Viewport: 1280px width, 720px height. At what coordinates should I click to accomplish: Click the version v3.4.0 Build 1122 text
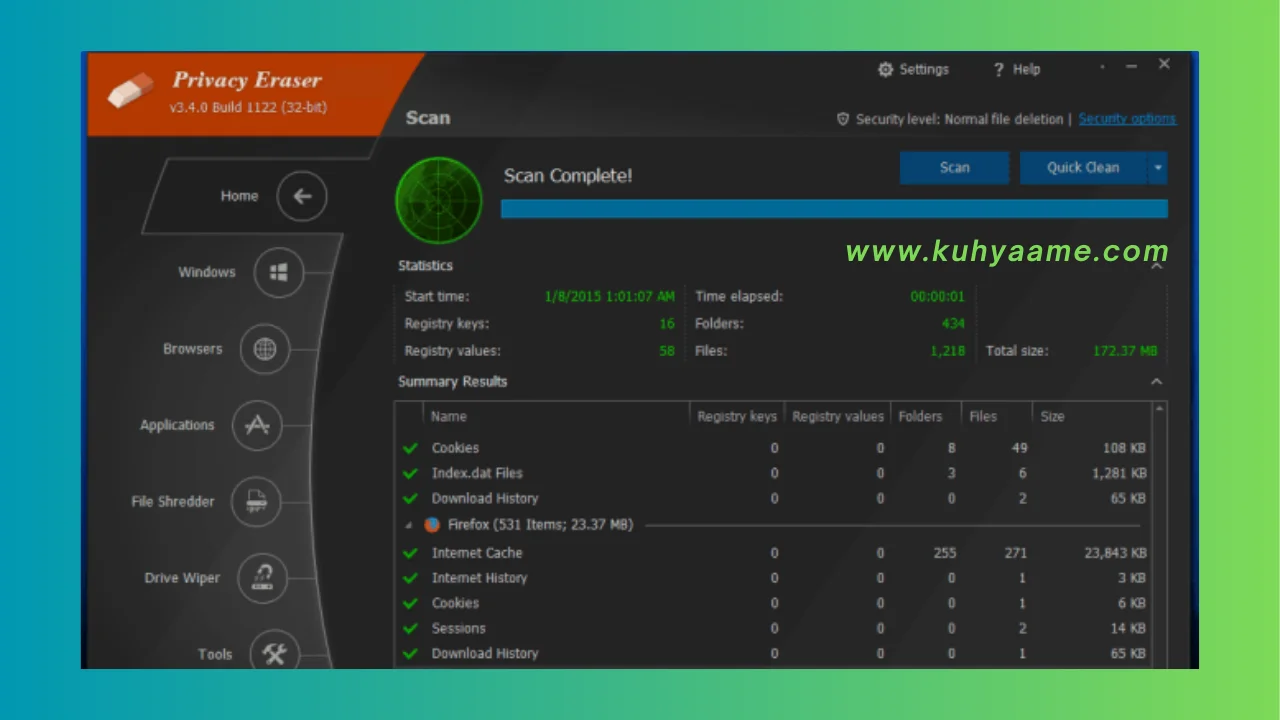tap(249, 108)
